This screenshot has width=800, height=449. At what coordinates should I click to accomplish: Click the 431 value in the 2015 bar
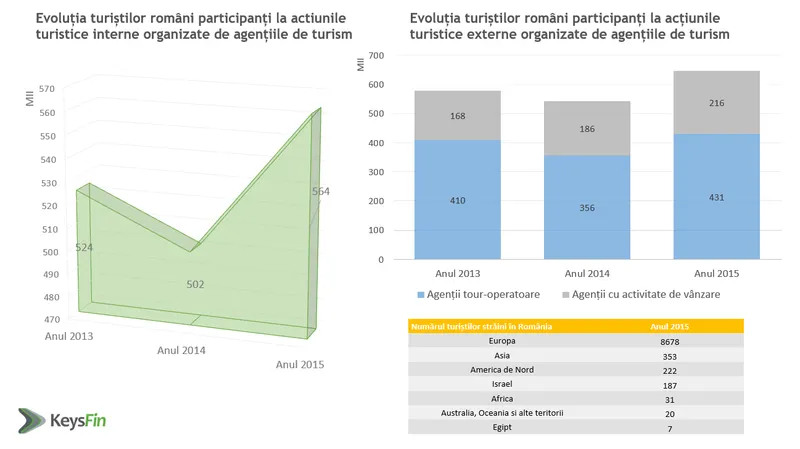(716, 197)
